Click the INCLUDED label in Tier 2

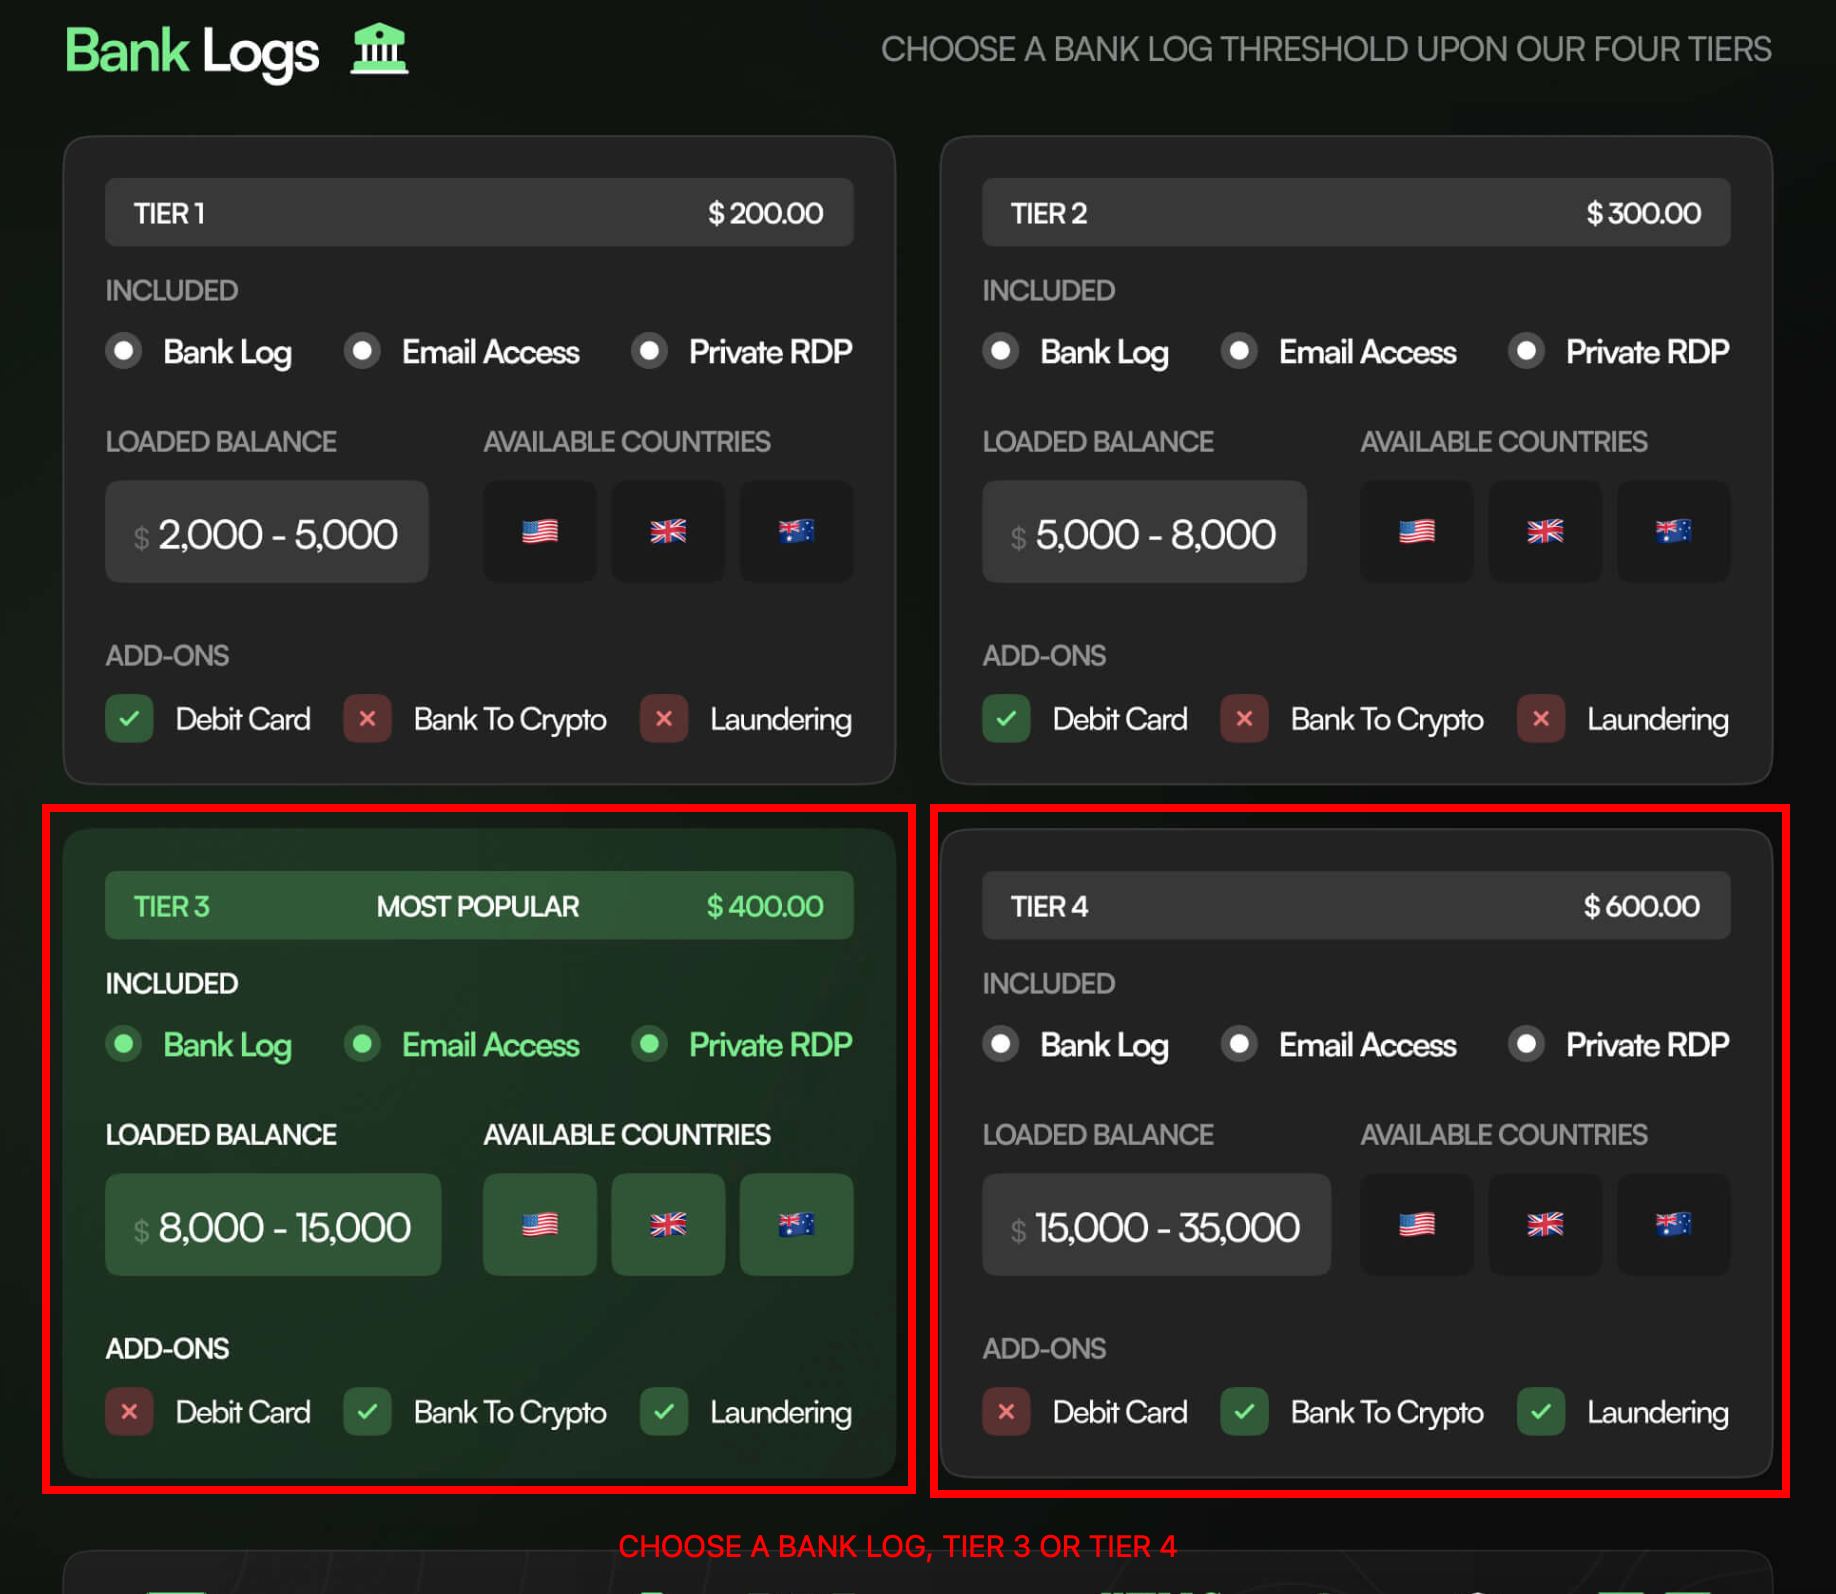pyautogui.click(x=1048, y=290)
